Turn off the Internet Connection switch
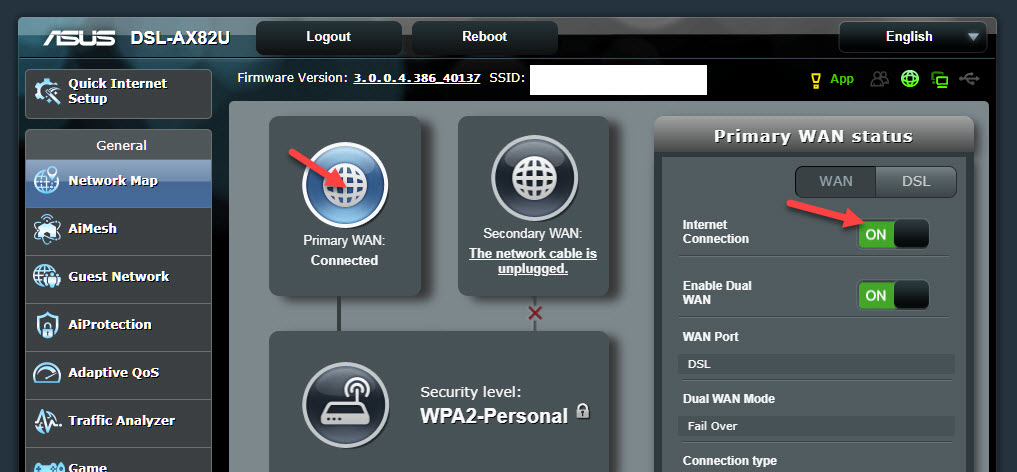 893,234
